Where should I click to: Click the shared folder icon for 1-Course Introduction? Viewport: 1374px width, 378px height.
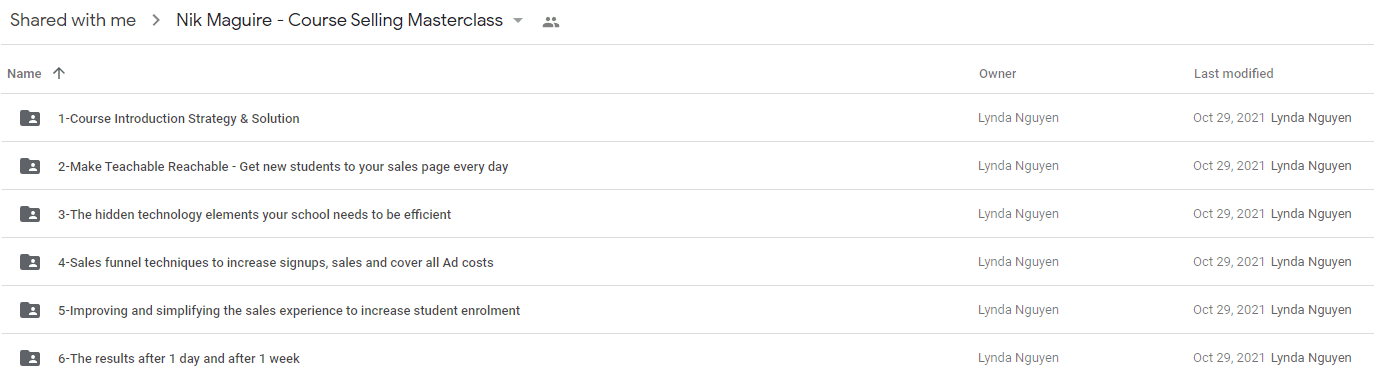coord(30,118)
